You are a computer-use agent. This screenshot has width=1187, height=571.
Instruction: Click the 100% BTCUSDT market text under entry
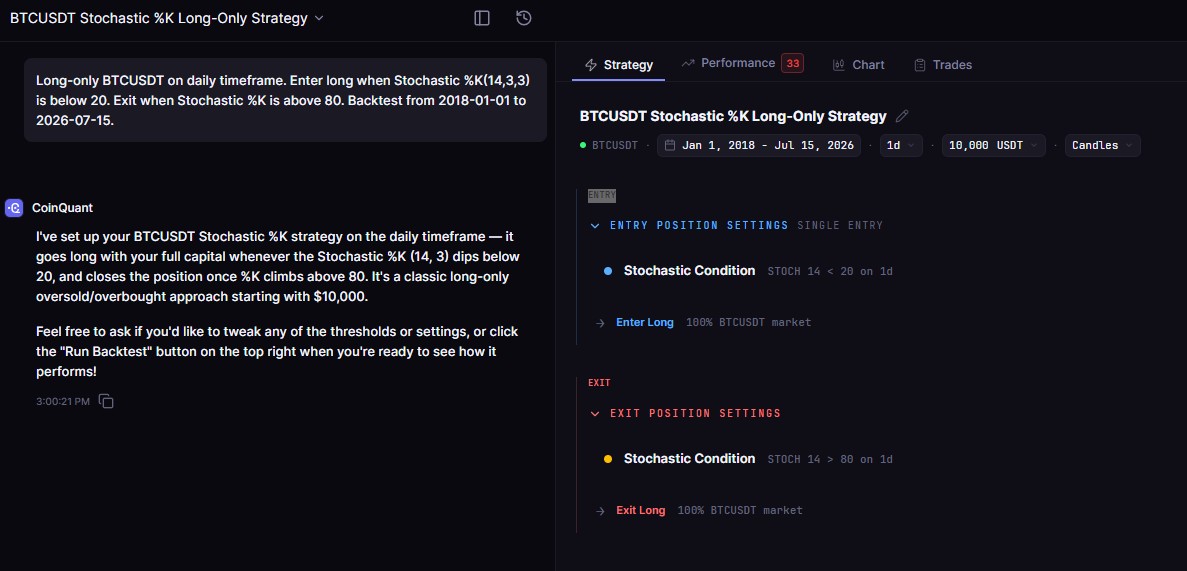tap(748, 323)
